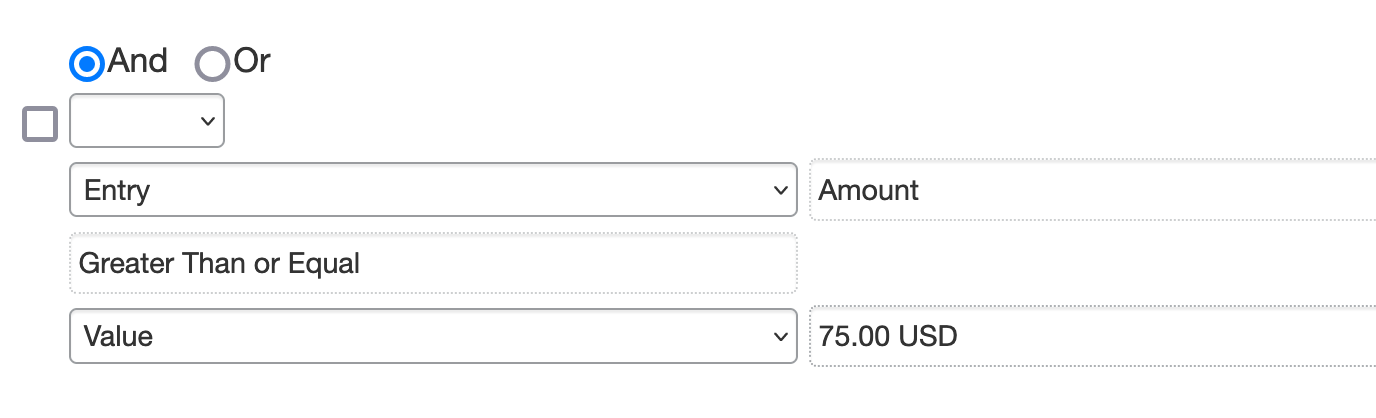Click the Greater Than or Equal field
Screen dimensions: 1376x418
(x=432, y=263)
